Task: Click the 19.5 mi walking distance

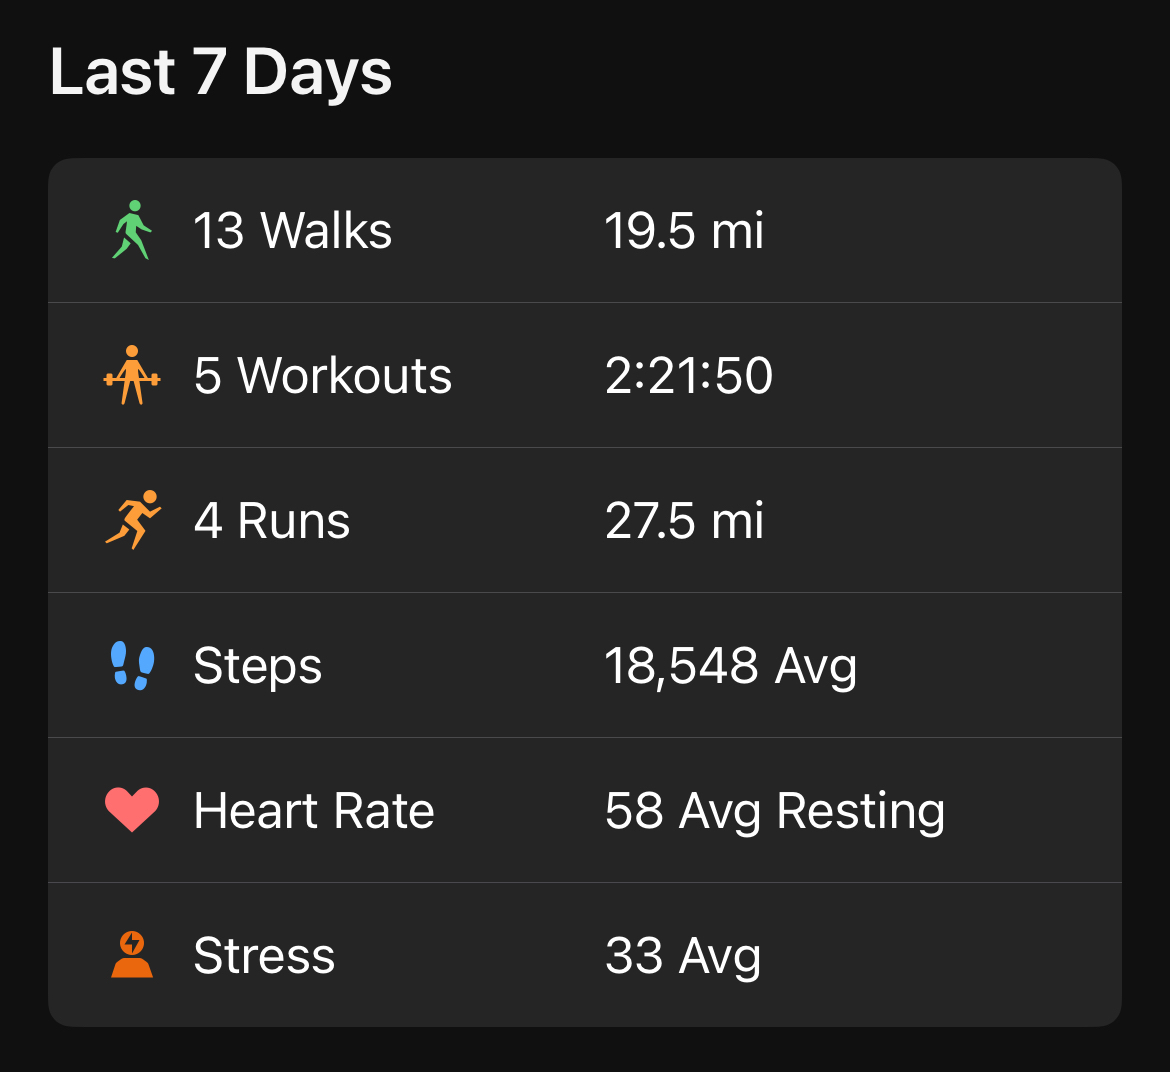Action: coord(684,231)
